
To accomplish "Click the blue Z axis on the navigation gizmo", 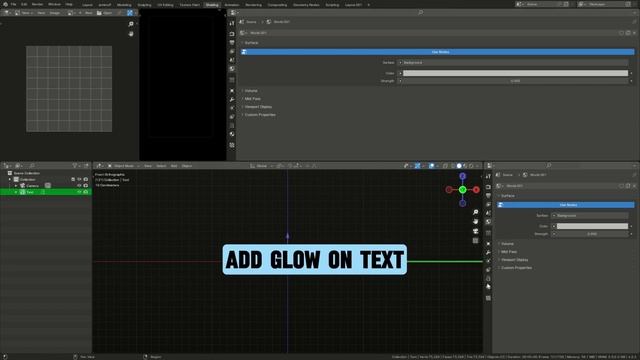I will pyautogui.click(x=462, y=176).
